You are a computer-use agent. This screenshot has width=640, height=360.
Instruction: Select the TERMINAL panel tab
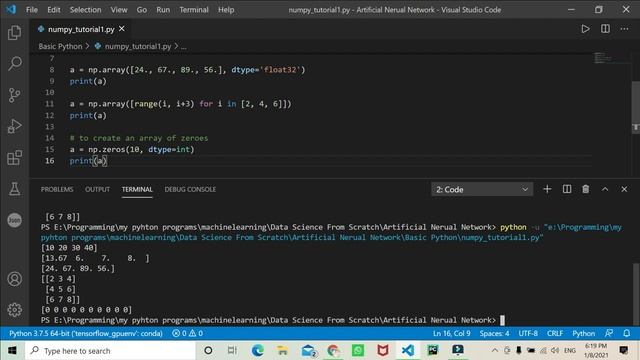click(x=137, y=189)
